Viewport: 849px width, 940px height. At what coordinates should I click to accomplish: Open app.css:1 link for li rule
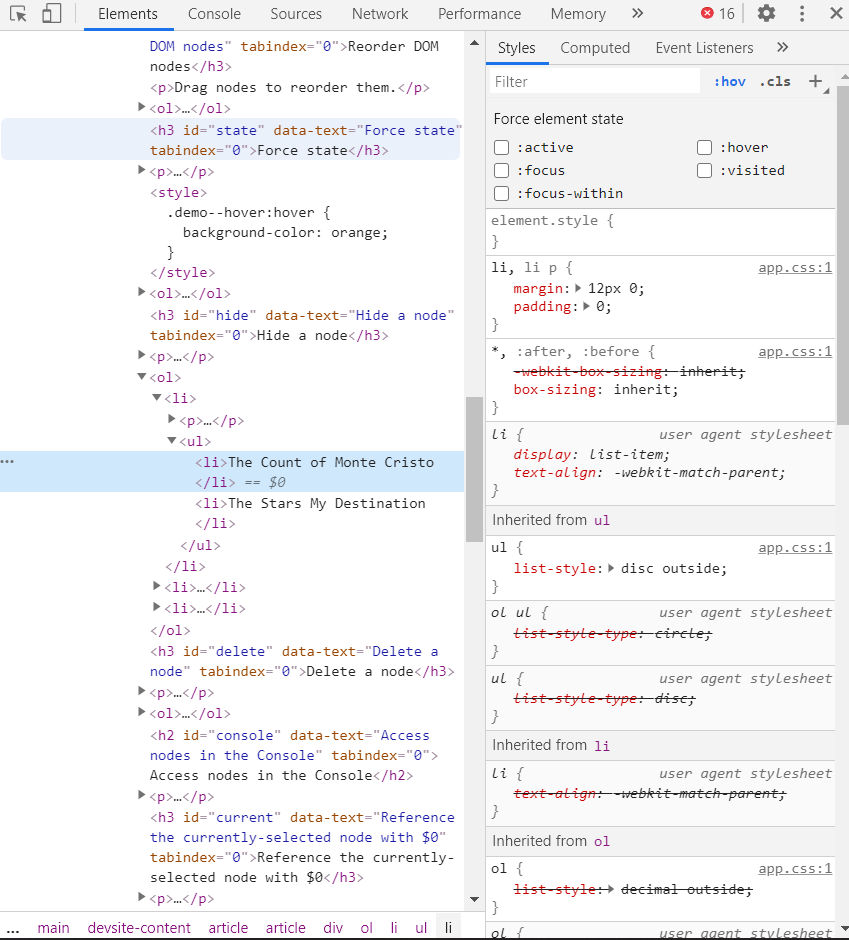coord(794,267)
